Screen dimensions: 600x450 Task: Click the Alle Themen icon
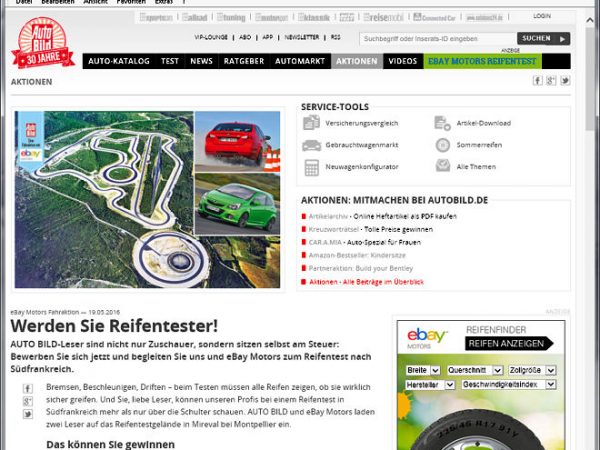(443, 166)
